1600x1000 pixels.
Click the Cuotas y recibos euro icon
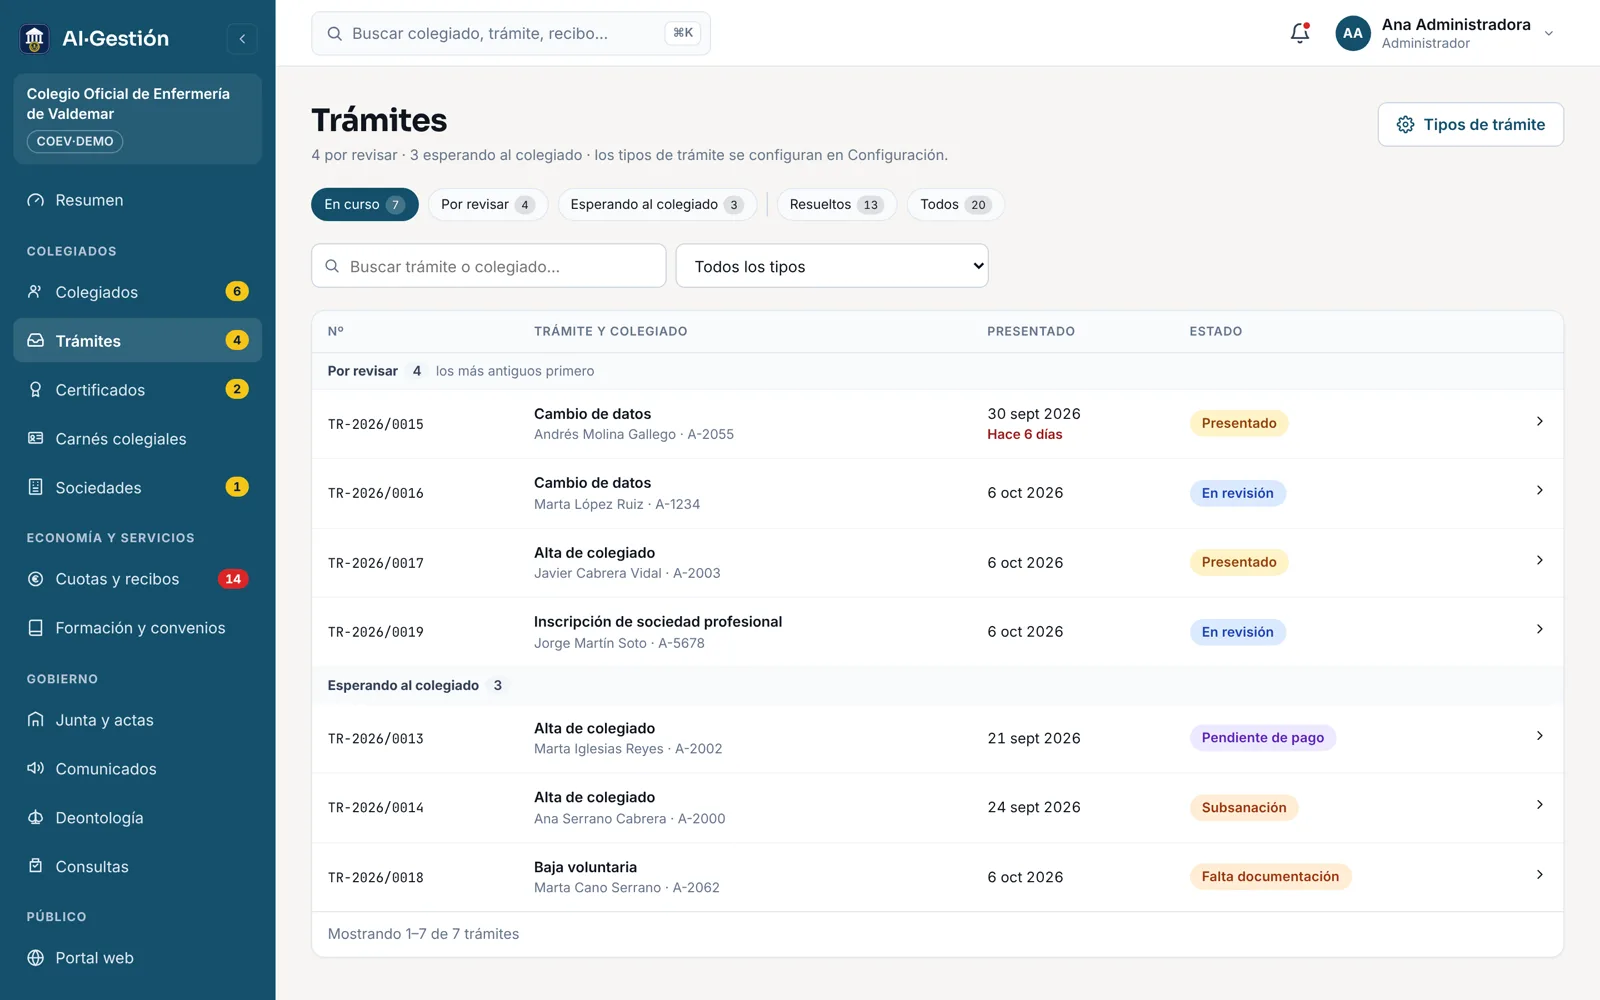click(x=36, y=579)
